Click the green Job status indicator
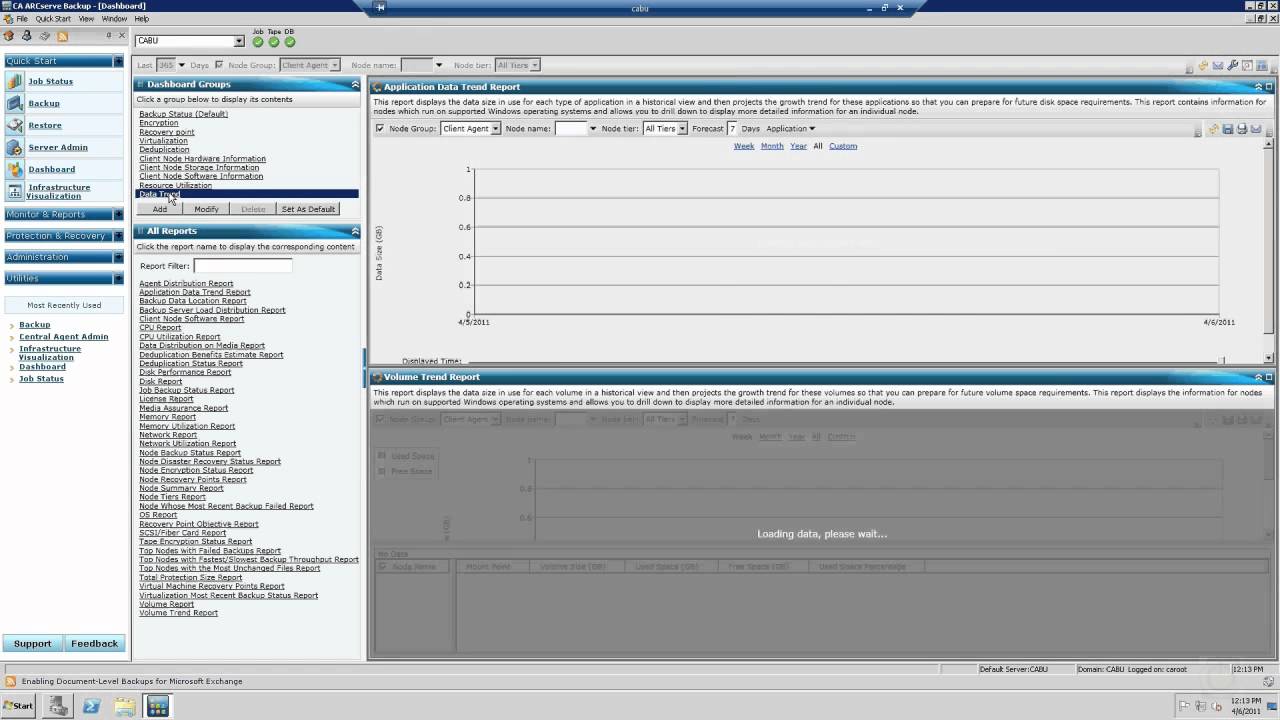This screenshot has height=720, width=1280. point(258,41)
